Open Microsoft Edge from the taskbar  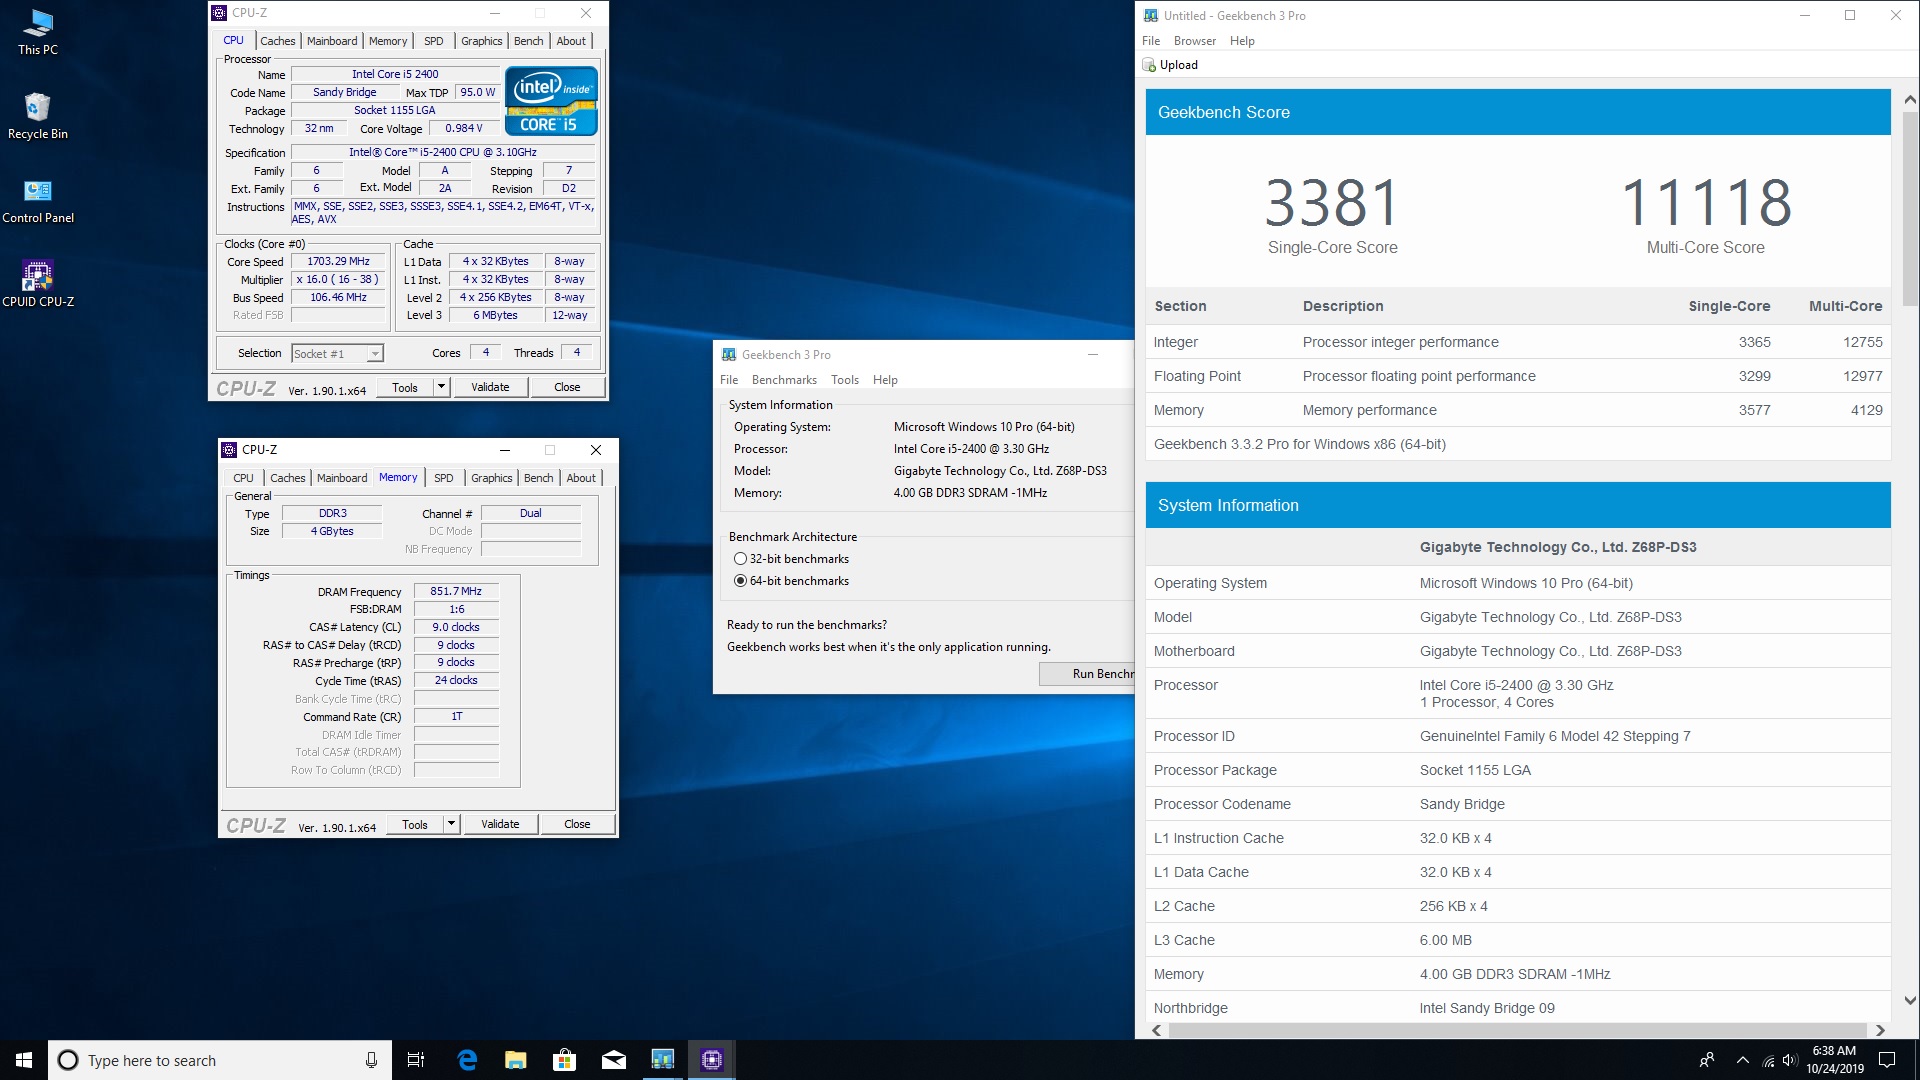coord(467,1060)
